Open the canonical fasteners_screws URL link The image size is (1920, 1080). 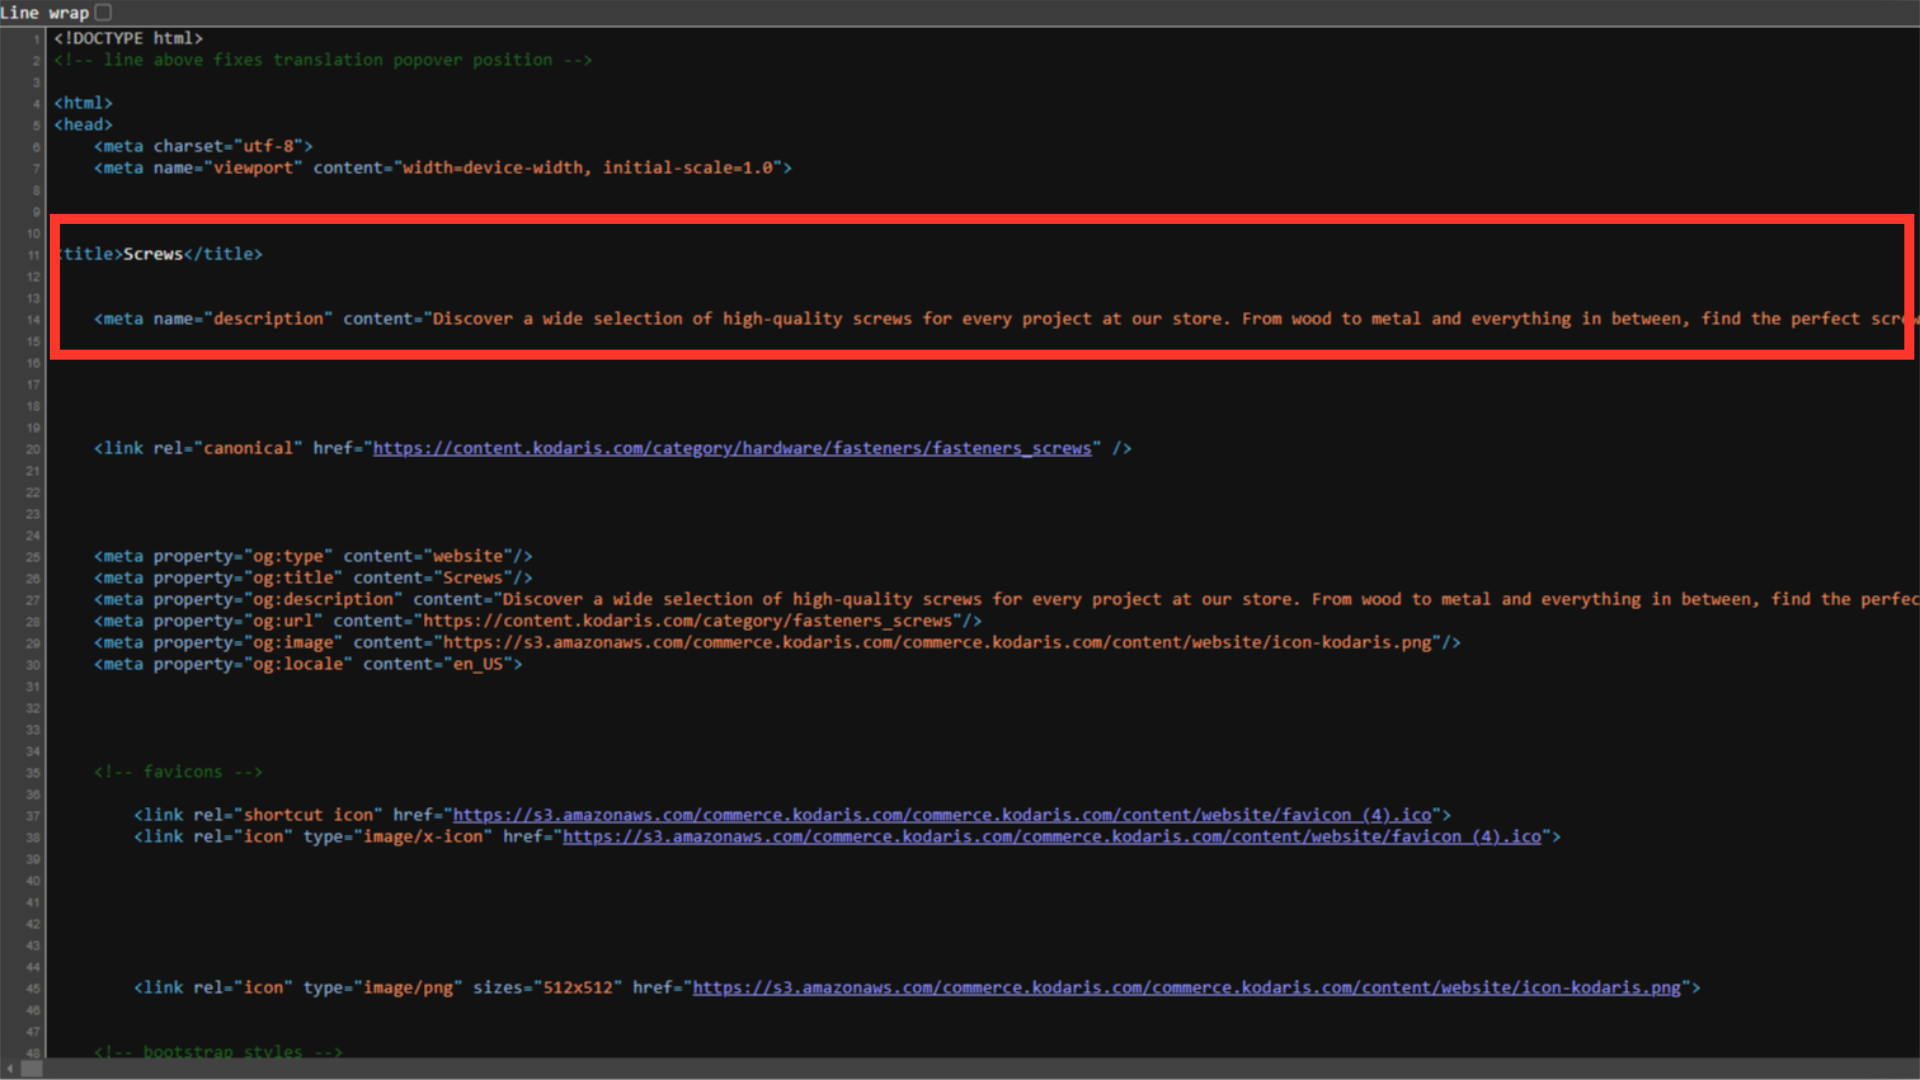coord(731,448)
